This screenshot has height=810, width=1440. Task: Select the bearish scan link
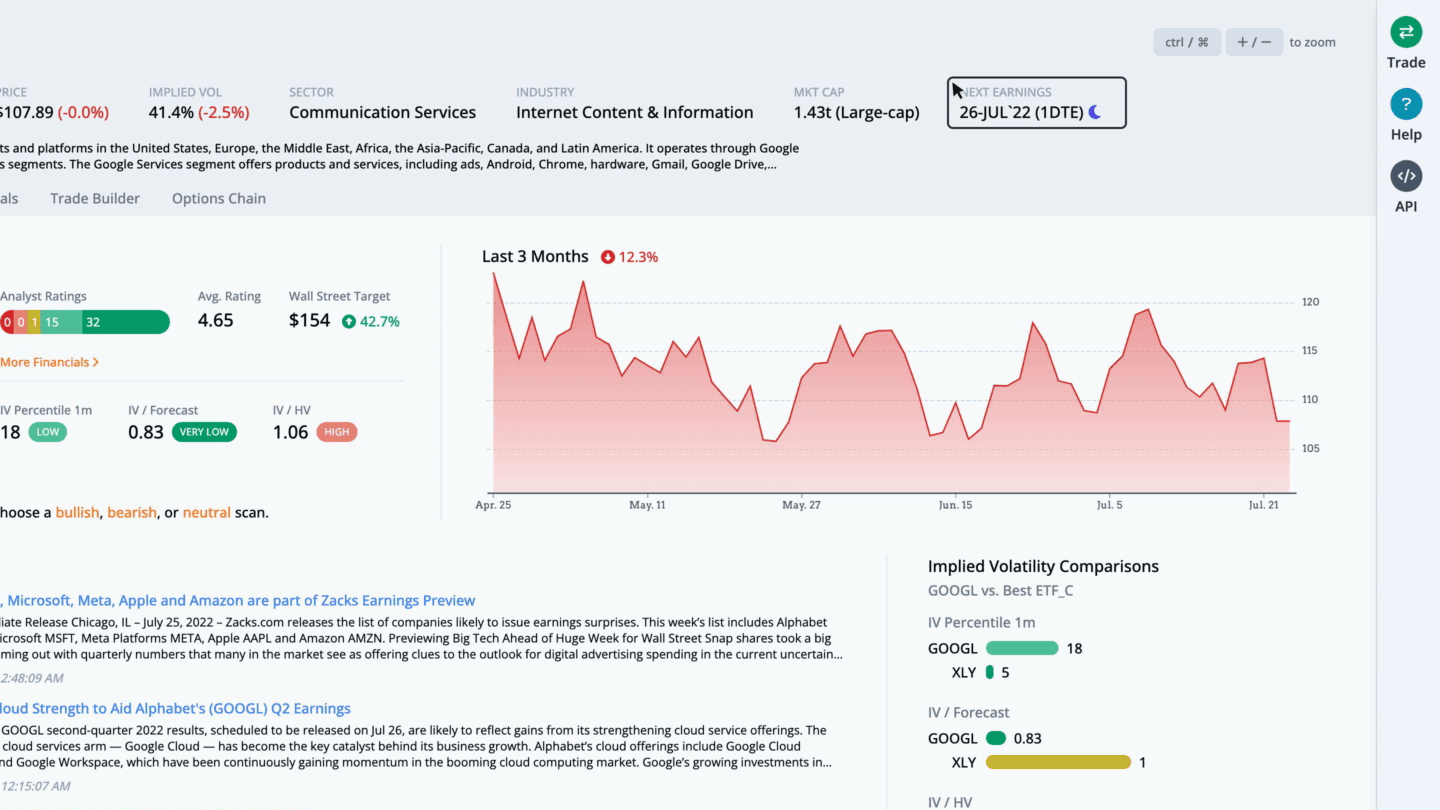coord(132,512)
